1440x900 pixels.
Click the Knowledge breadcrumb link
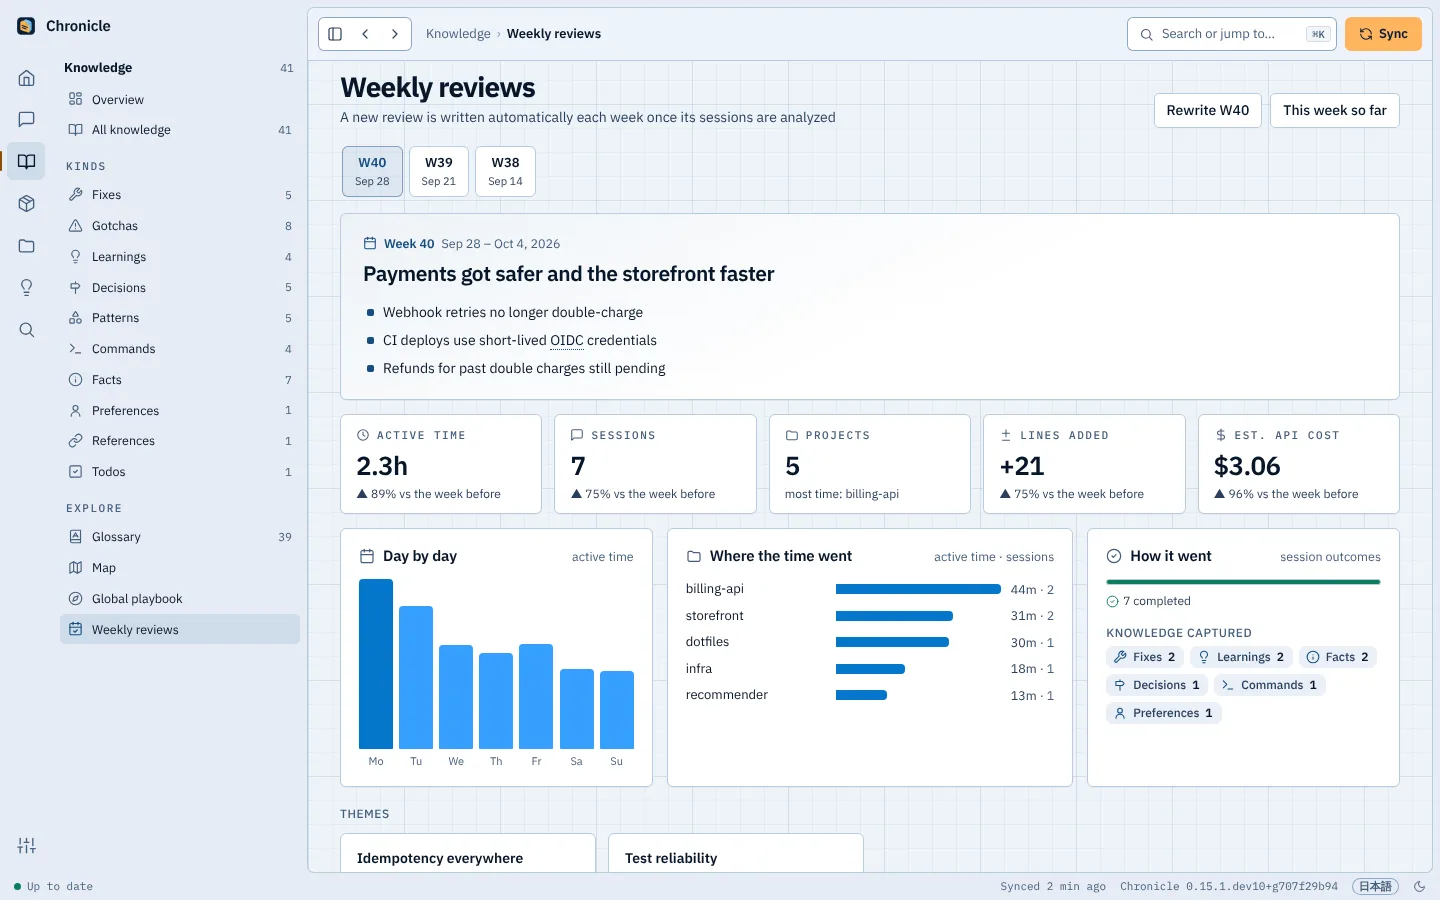pyautogui.click(x=458, y=34)
